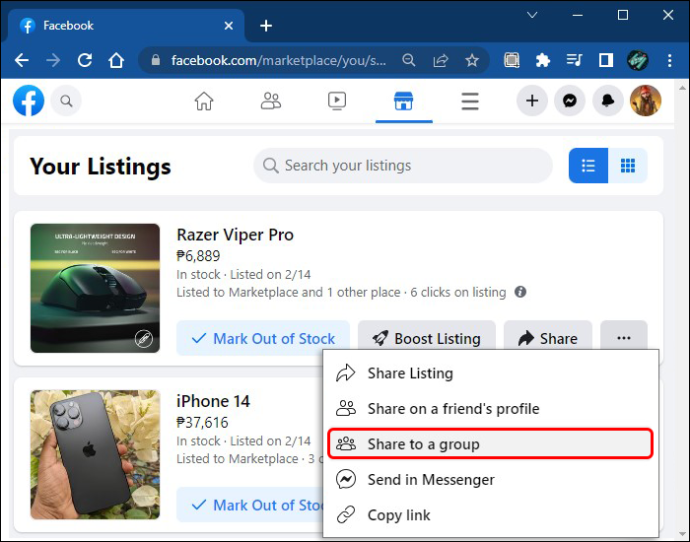
Task: Select the Facebook browser tab
Action: [126, 26]
